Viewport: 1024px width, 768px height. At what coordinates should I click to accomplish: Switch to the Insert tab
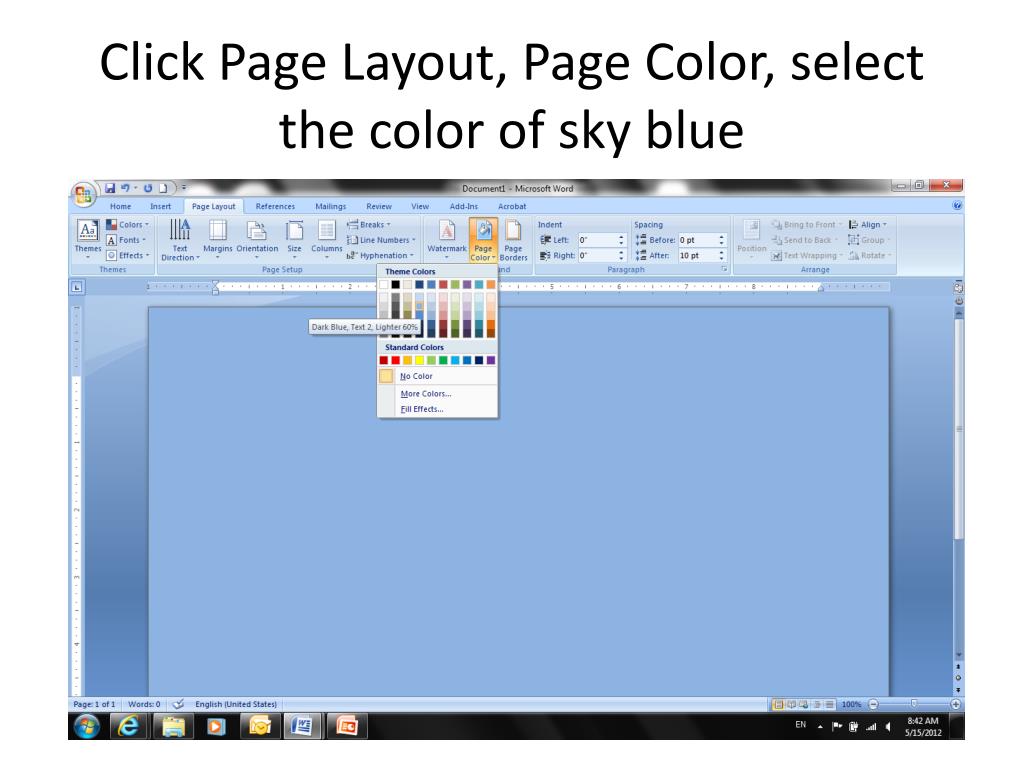(x=161, y=206)
